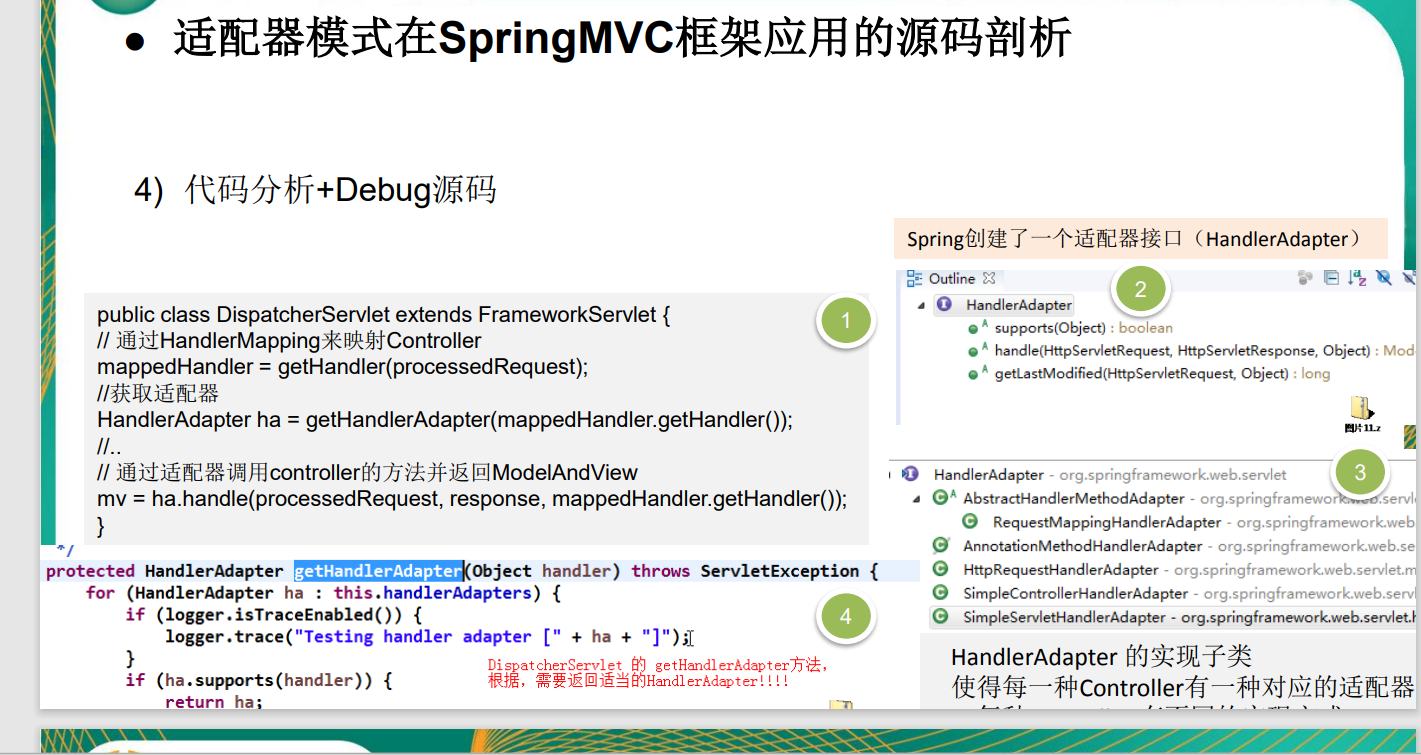The width and height of the screenshot is (1421, 755).
Task: Click the gray Focus on Active Task icon
Action: (x=1305, y=279)
